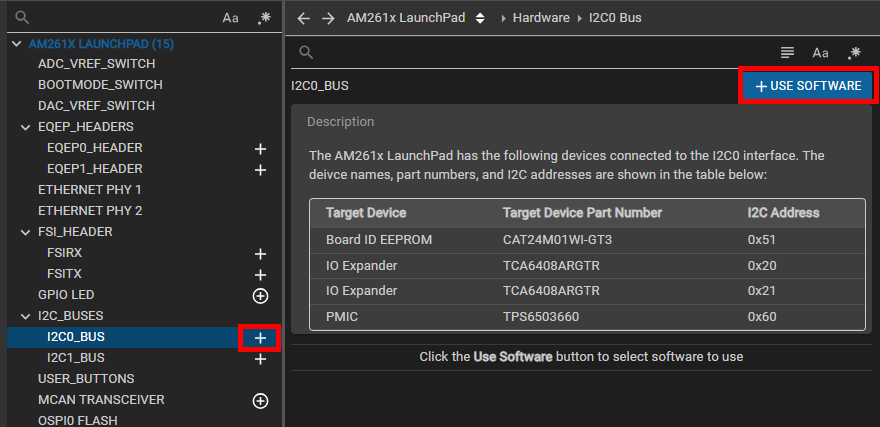Screen dimensions: 880x427
Task: Select the Hardware breadcrumb item
Action: point(541,18)
